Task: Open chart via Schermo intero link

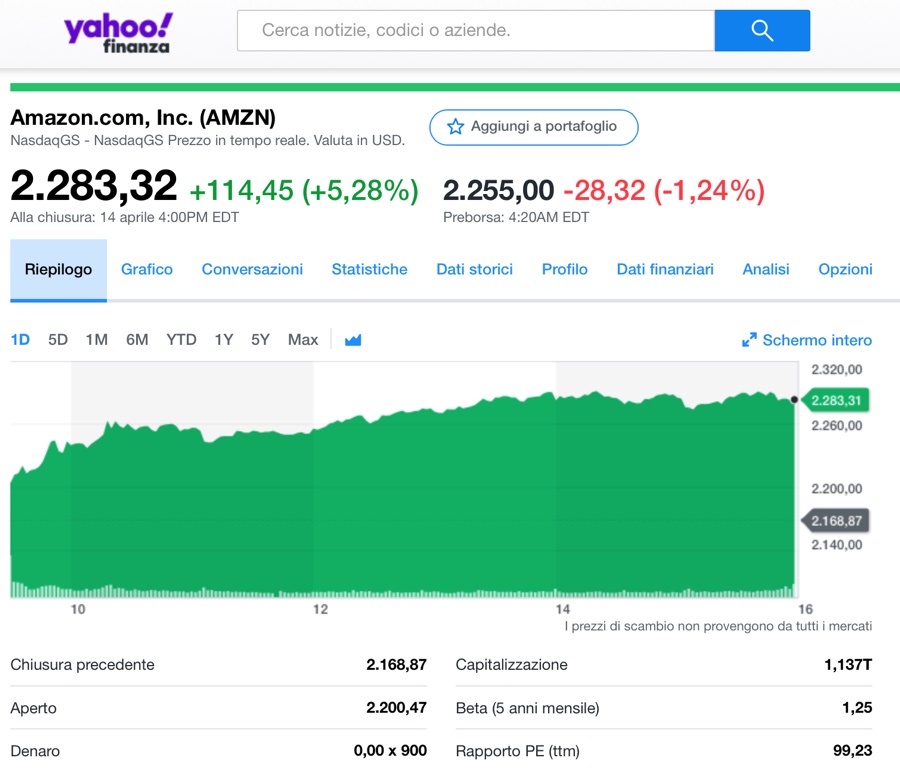Action: point(817,340)
